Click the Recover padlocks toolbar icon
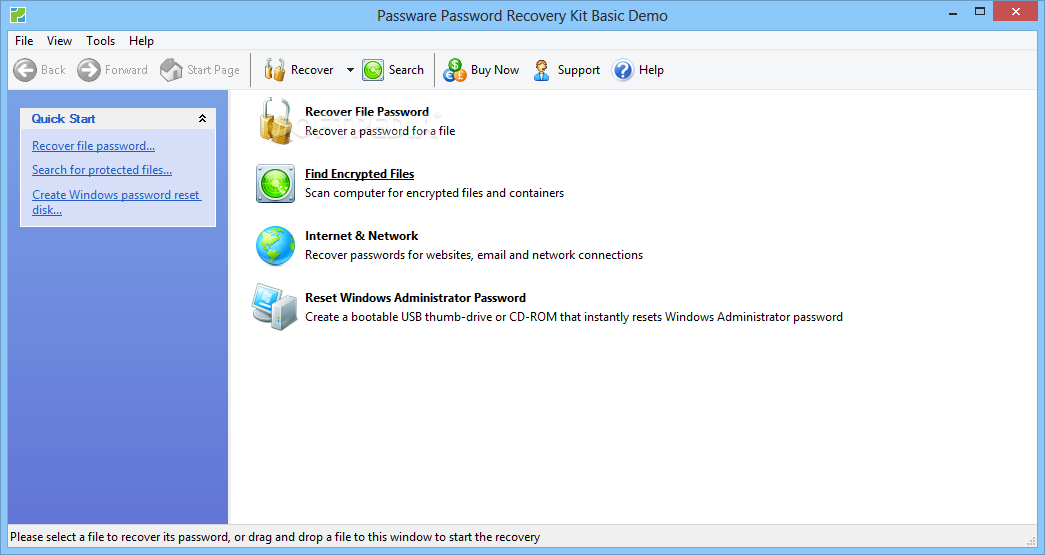This screenshot has width=1045, height=555. [275, 70]
